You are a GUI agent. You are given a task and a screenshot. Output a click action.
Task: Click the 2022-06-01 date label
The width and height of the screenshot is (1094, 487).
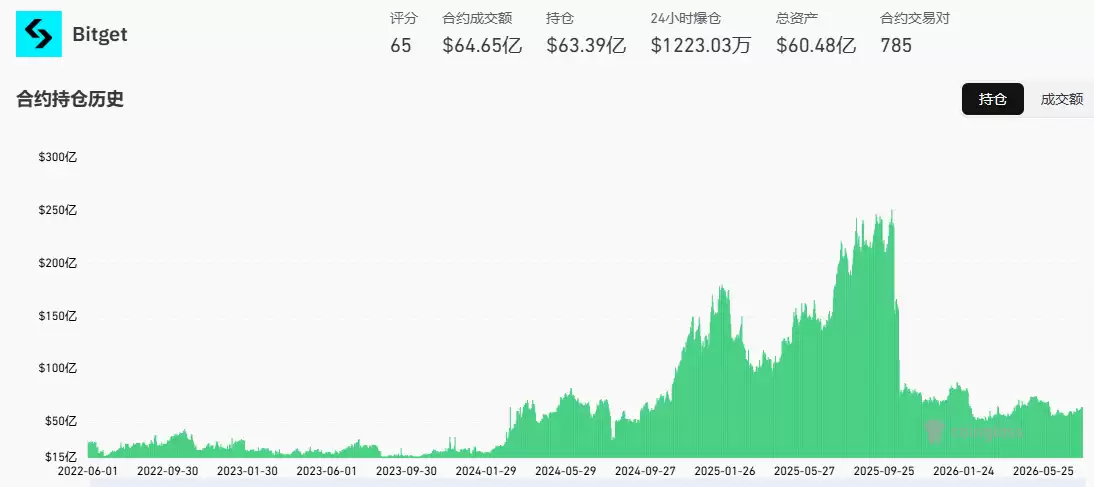point(88,471)
